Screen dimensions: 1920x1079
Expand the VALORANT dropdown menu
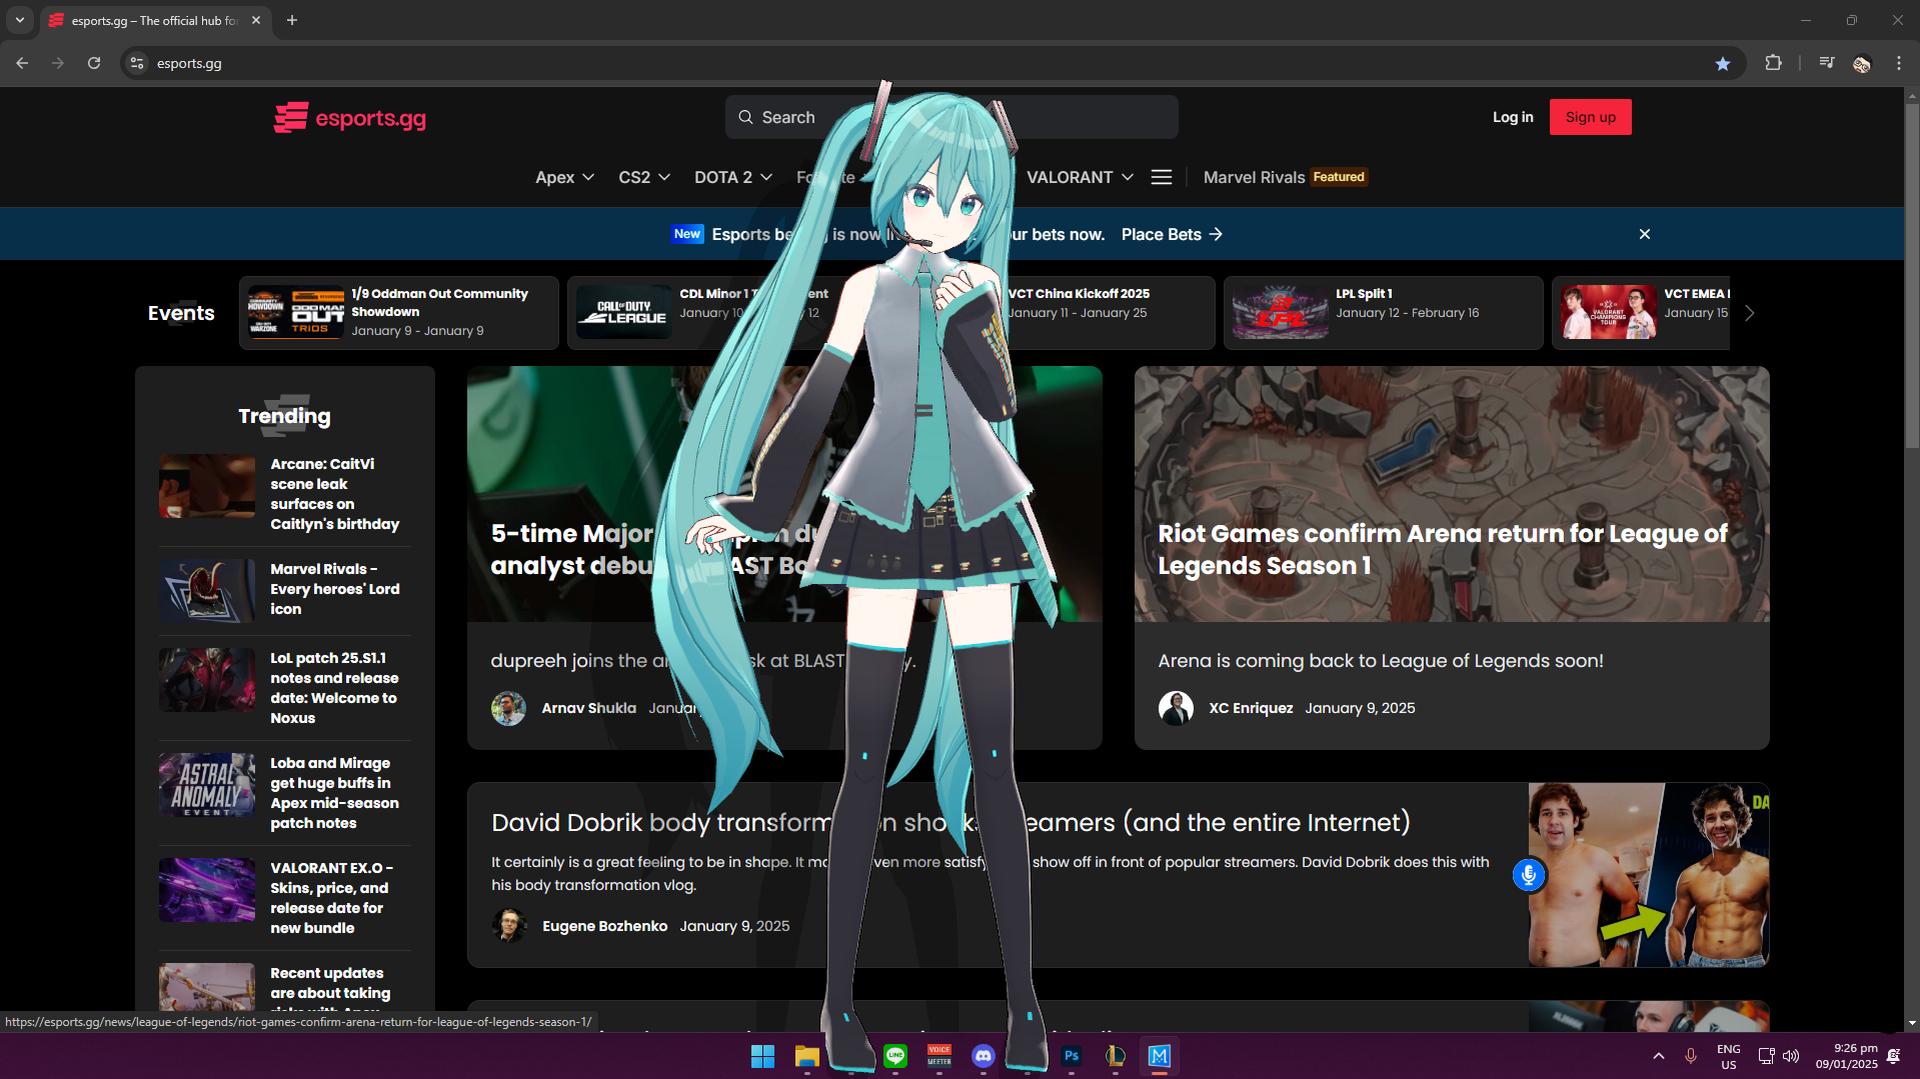(1079, 177)
